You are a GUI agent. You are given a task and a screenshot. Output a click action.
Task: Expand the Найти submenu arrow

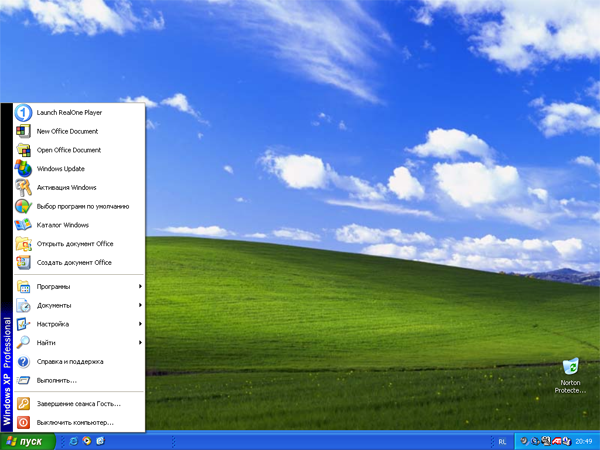click(x=140, y=342)
